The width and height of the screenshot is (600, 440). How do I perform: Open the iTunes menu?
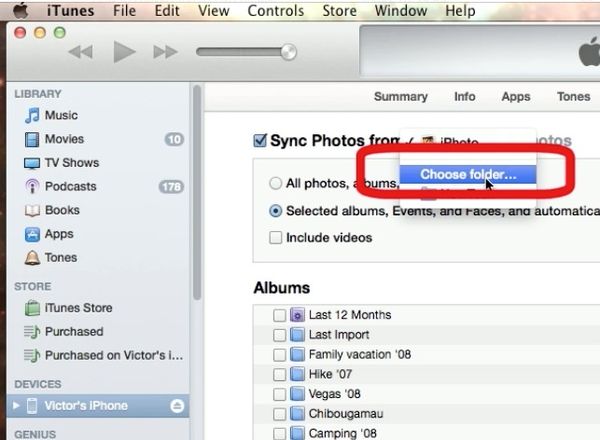coord(70,11)
